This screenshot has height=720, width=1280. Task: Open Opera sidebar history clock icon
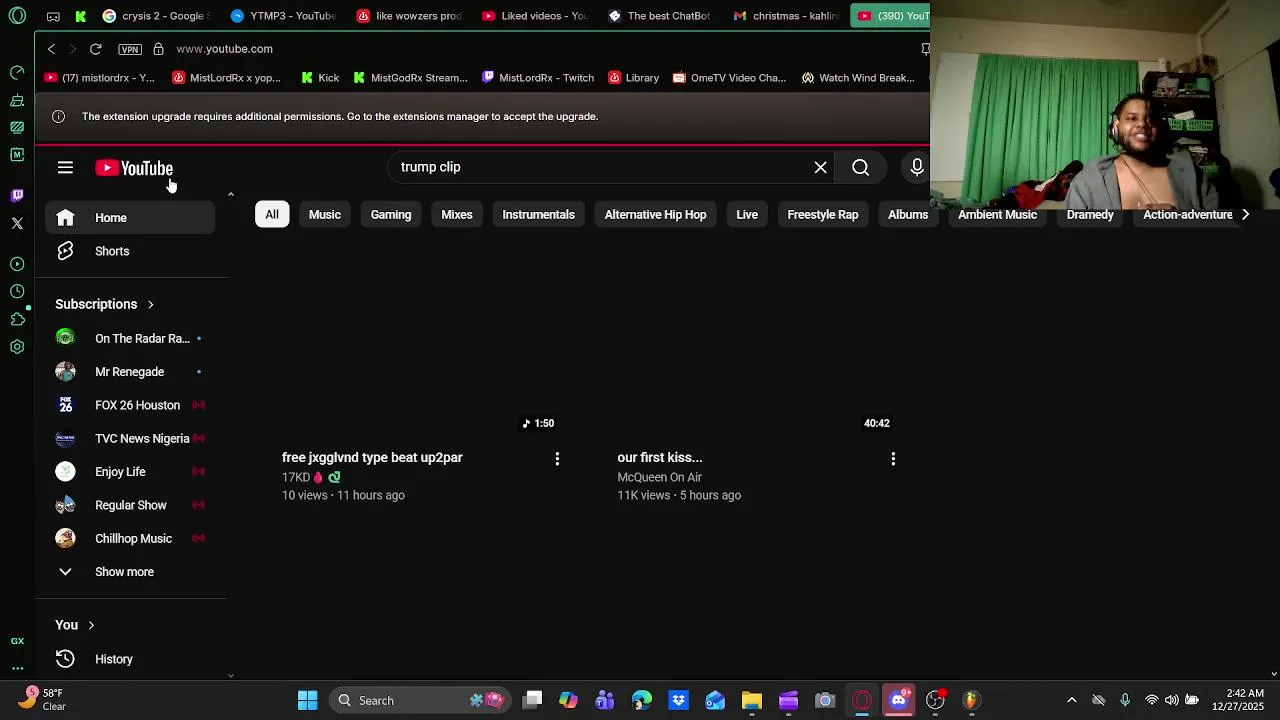click(x=17, y=291)
